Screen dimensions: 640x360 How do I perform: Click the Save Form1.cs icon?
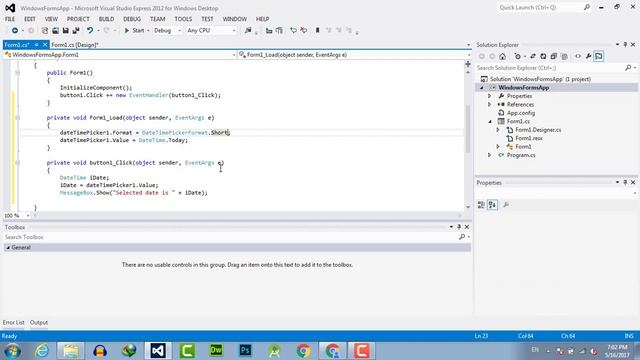[65, 31]
